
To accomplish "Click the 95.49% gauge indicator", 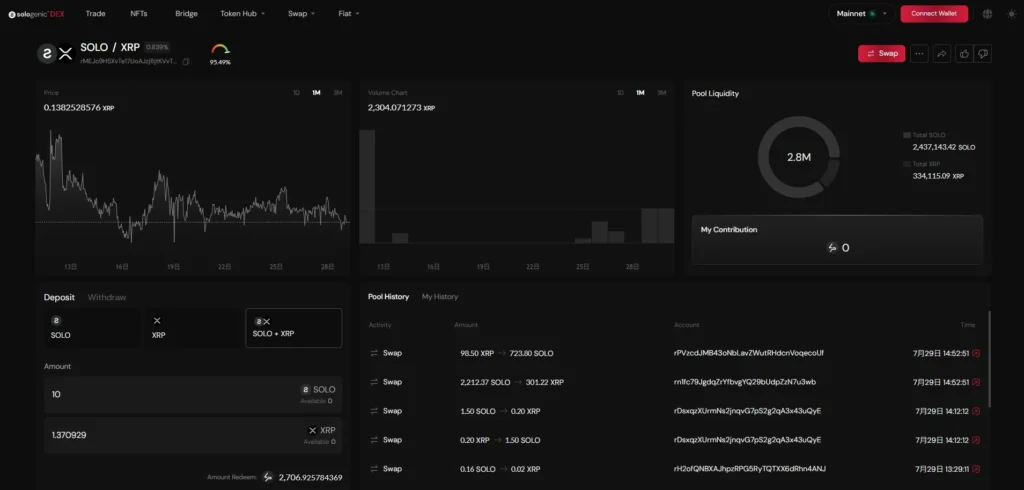I will 220,54.
